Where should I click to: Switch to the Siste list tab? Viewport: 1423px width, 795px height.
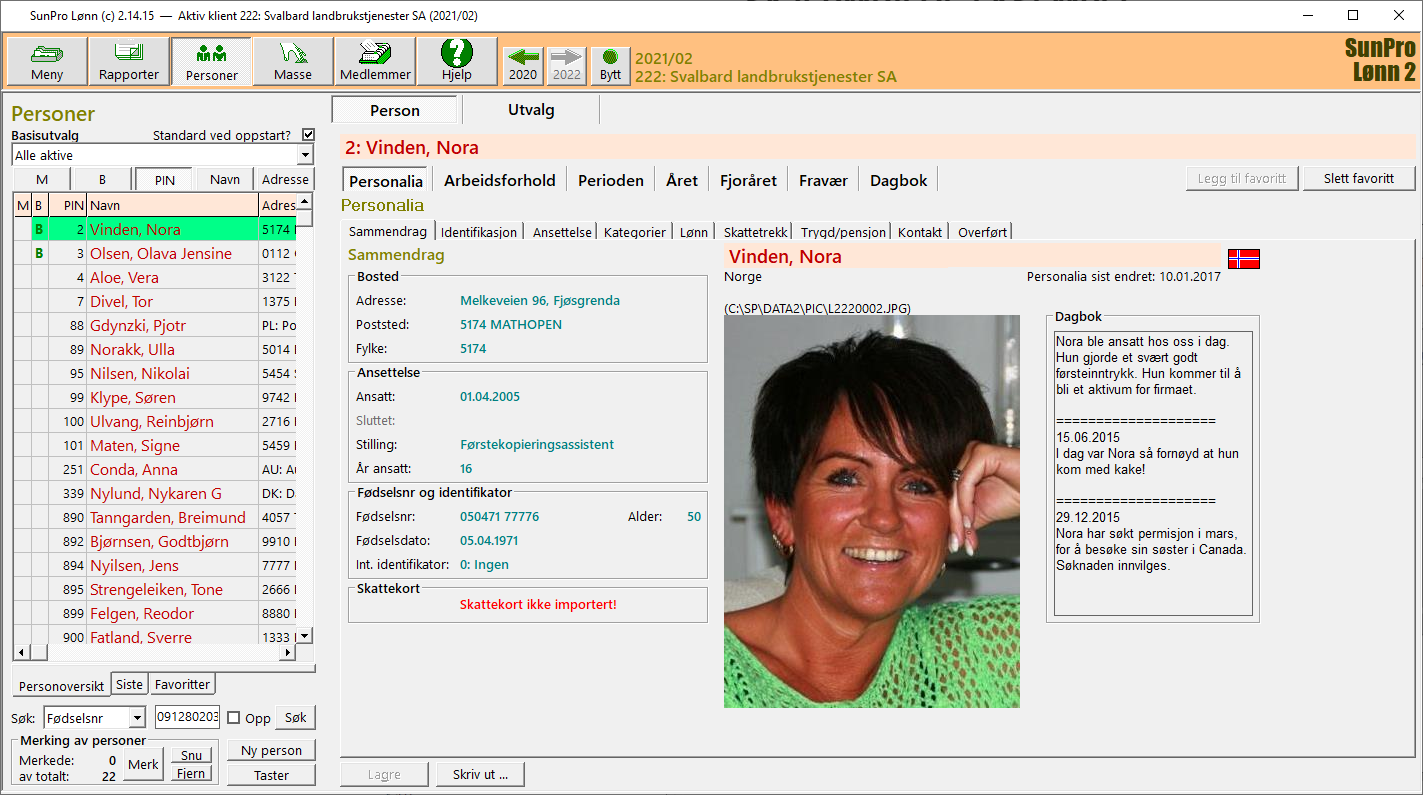pos(129,684)
